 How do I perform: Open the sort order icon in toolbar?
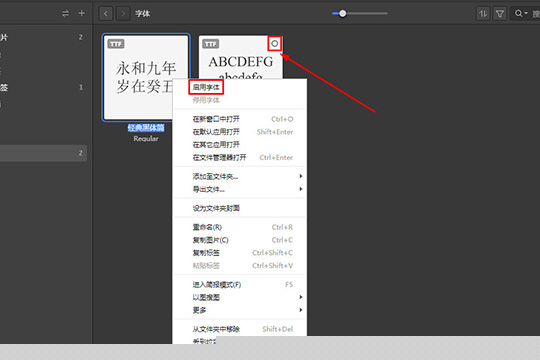(483, 14)
